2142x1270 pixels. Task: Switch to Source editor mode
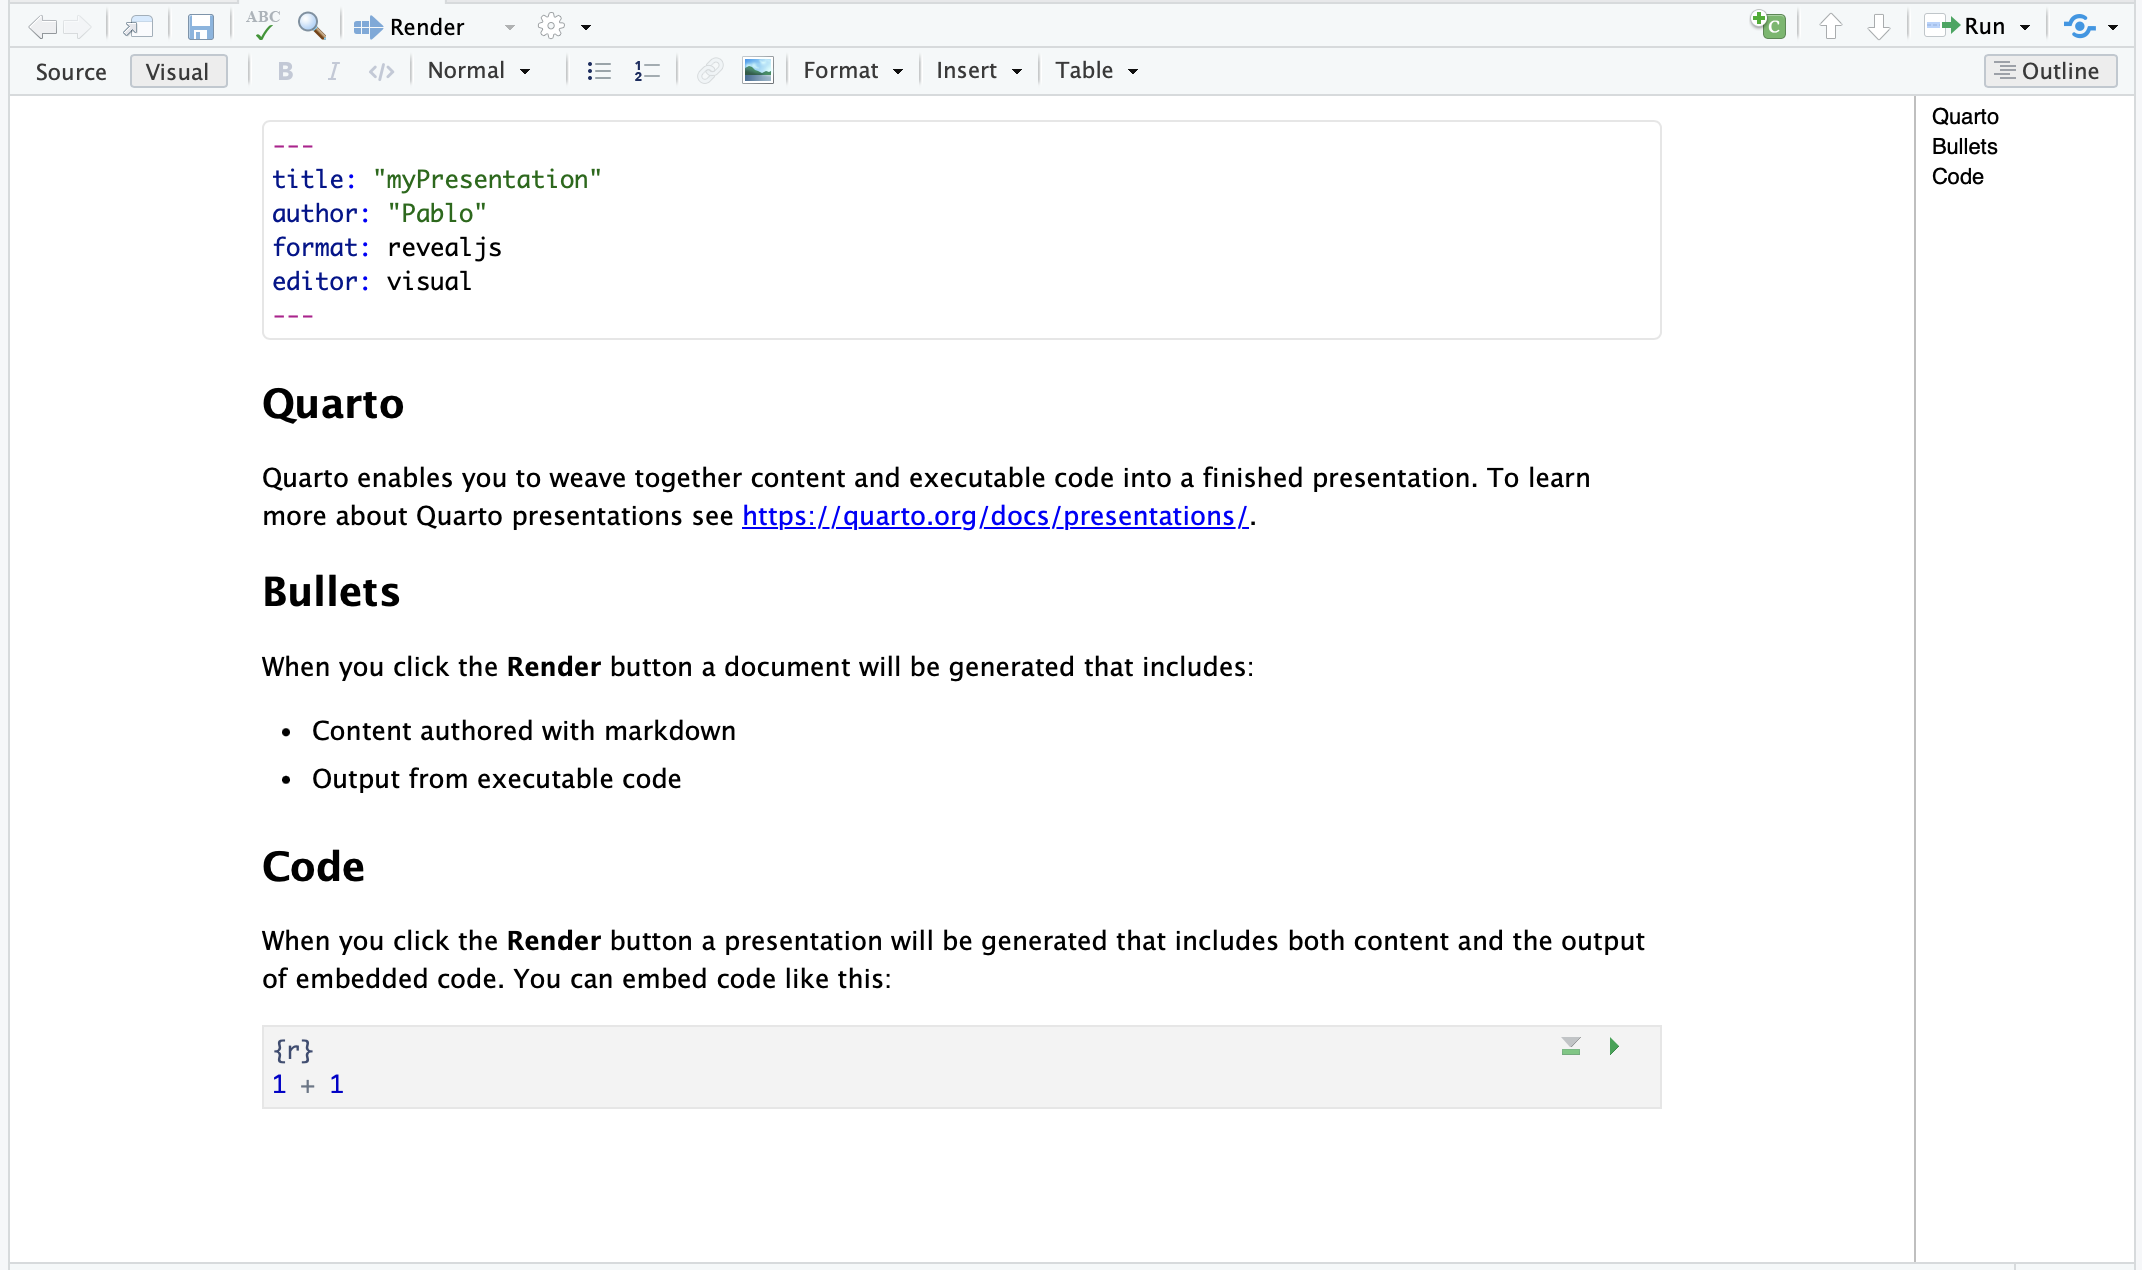pos(71,72)
